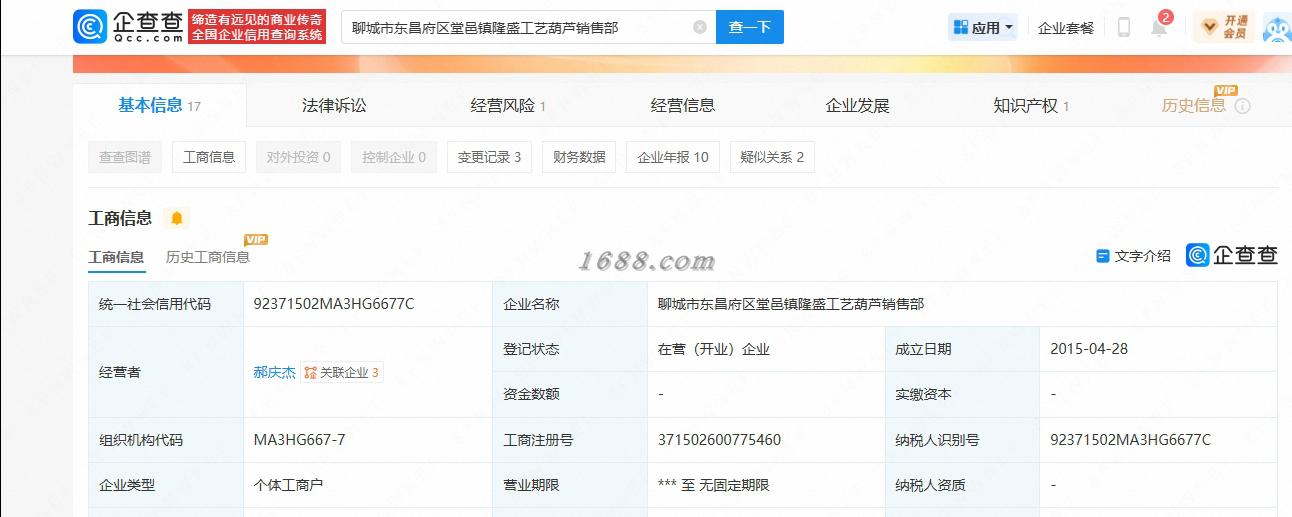Click the 资金数额 label cell
Screen dimensions: 1292x517
(x=569, y=394)
